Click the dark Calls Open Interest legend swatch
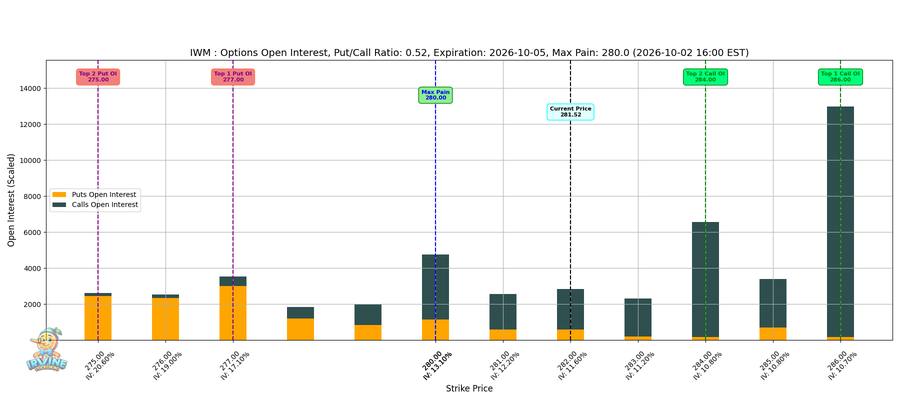900x400 pixels. click(60, 204)
